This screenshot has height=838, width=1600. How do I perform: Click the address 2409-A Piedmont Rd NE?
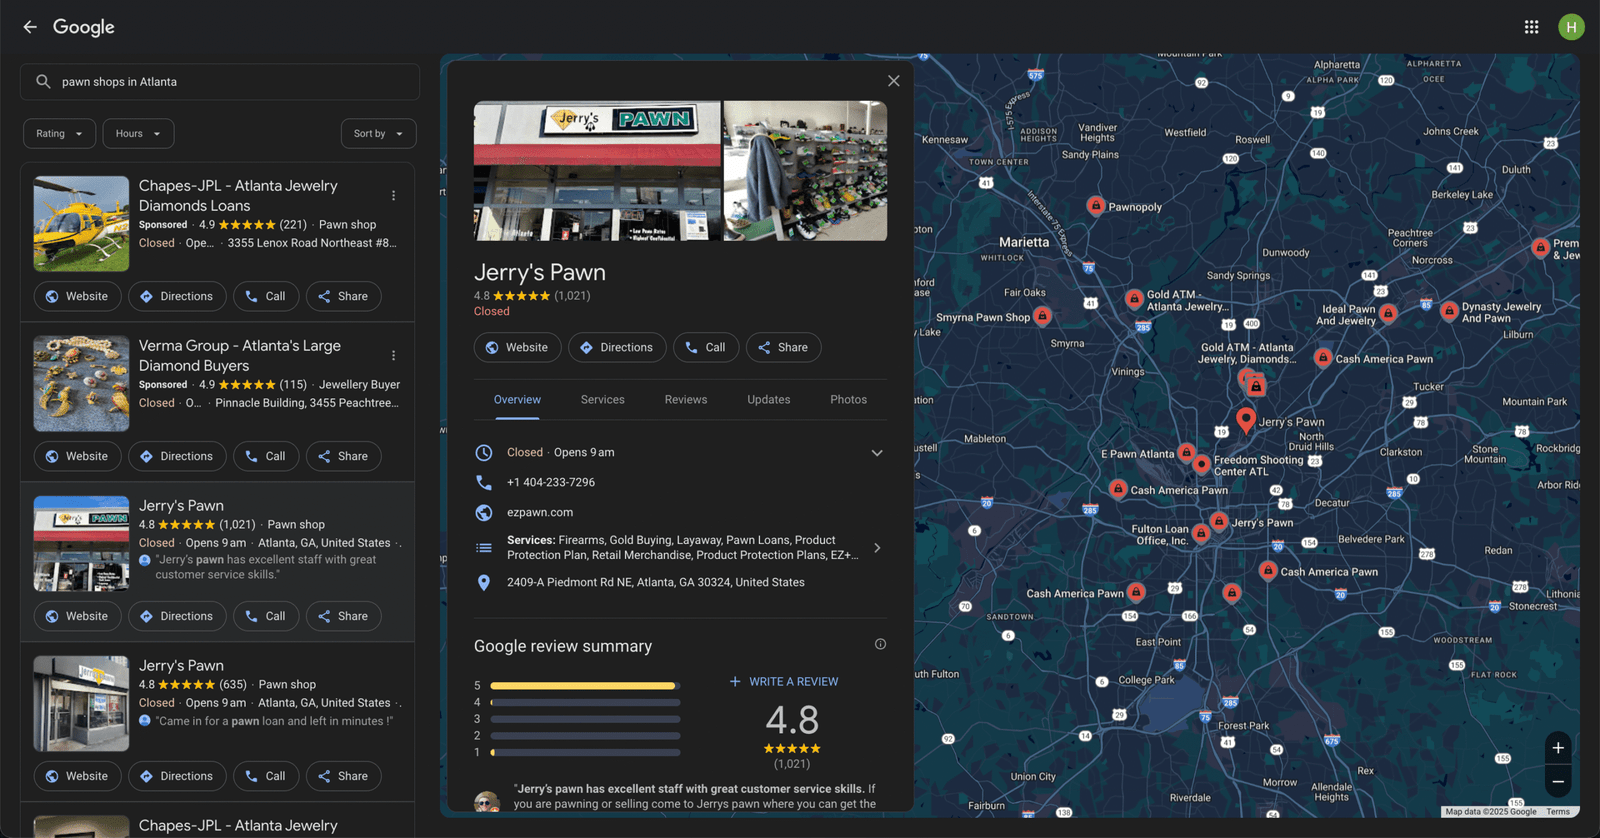pyautogui.click(x=656, y=582)
